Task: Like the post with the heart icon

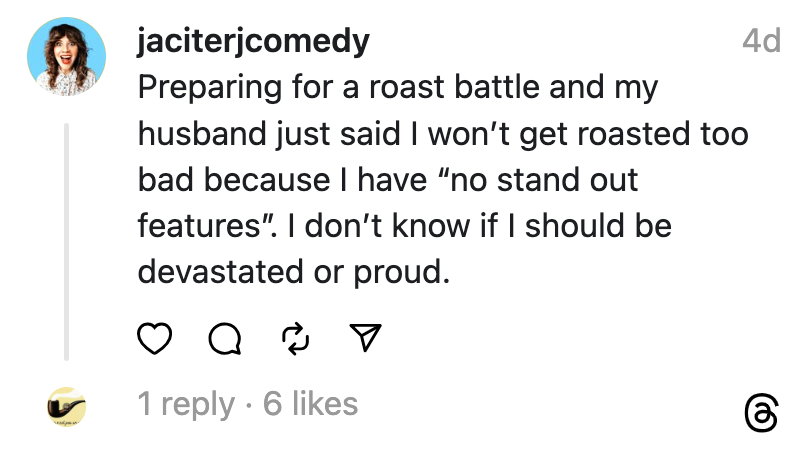Action: pos(153,340)
